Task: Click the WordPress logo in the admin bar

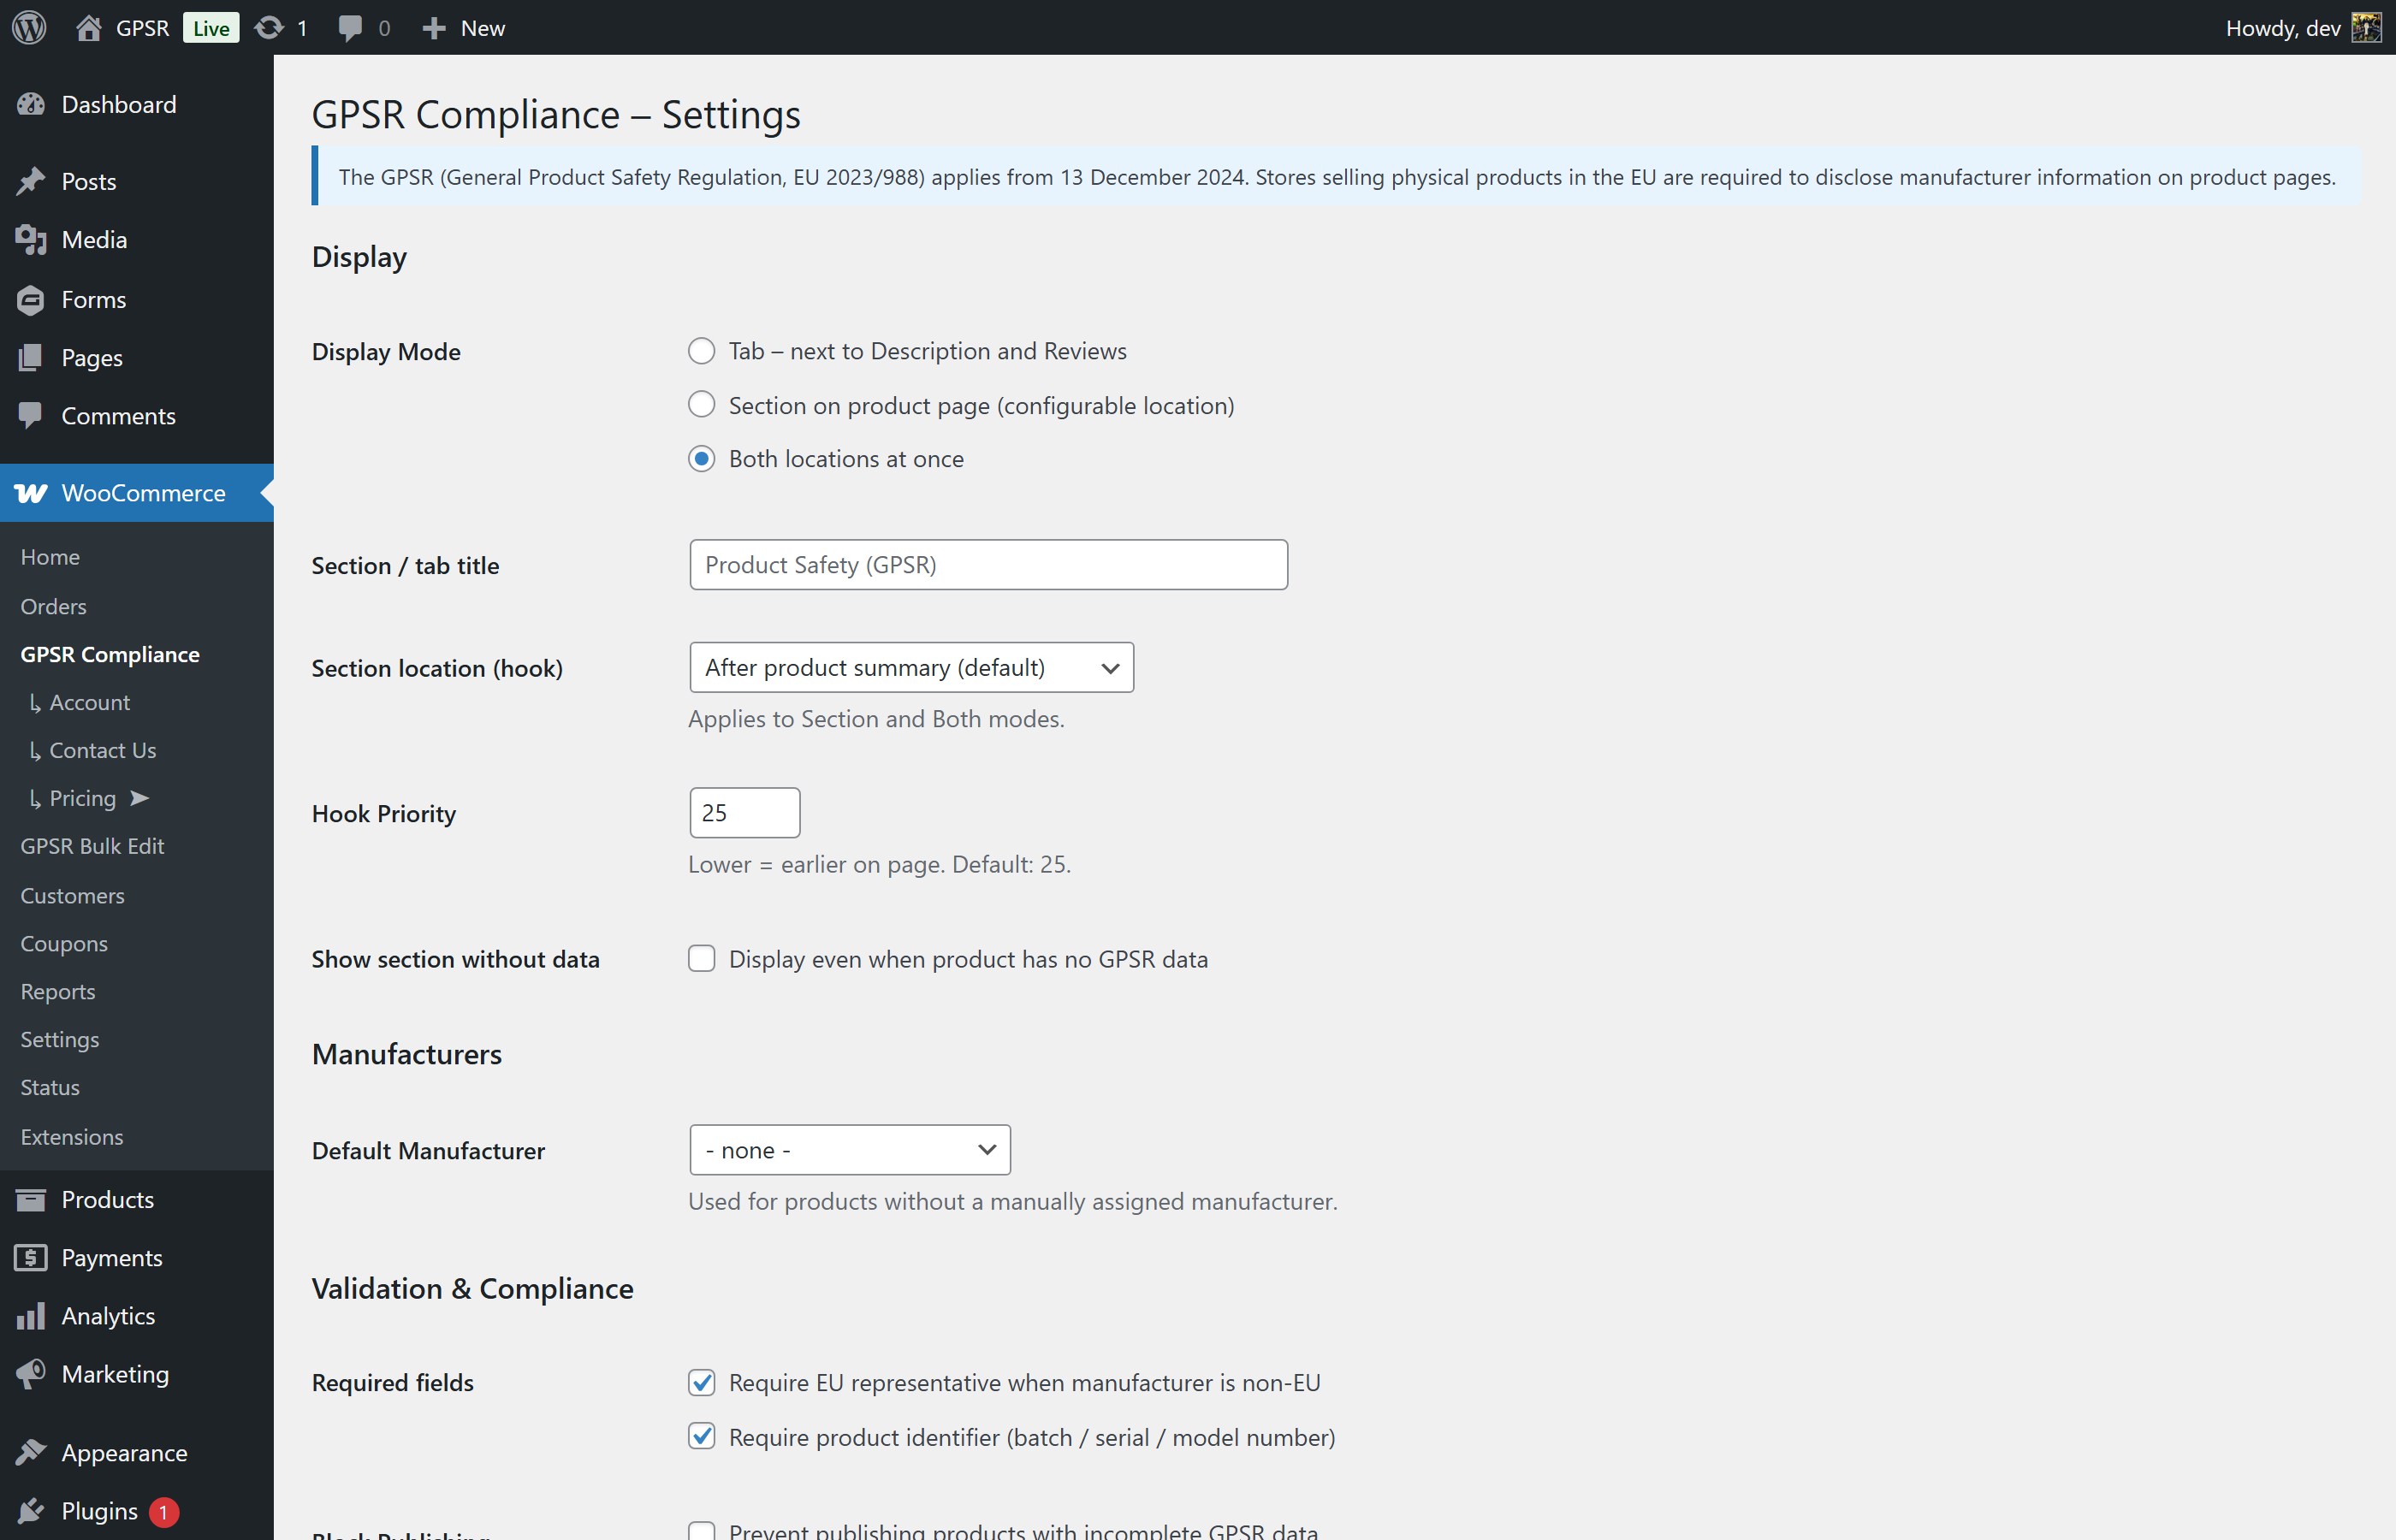Action: pos(29,27)
